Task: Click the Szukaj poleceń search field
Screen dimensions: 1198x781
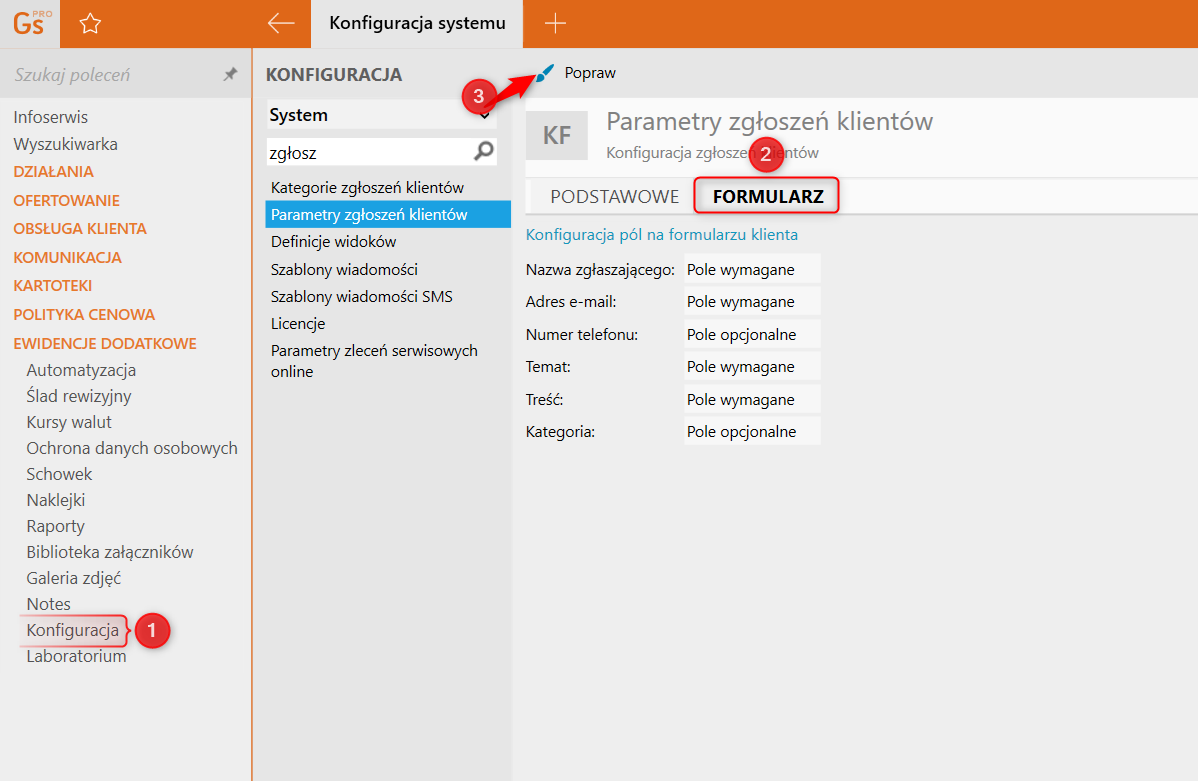Action: (110, 75)
